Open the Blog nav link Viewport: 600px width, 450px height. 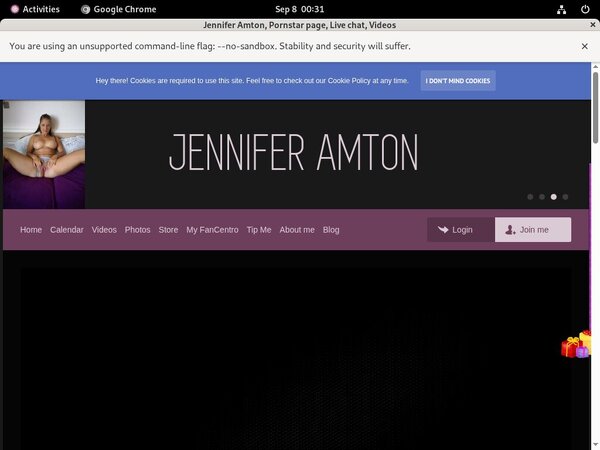[x=331, y=230]
